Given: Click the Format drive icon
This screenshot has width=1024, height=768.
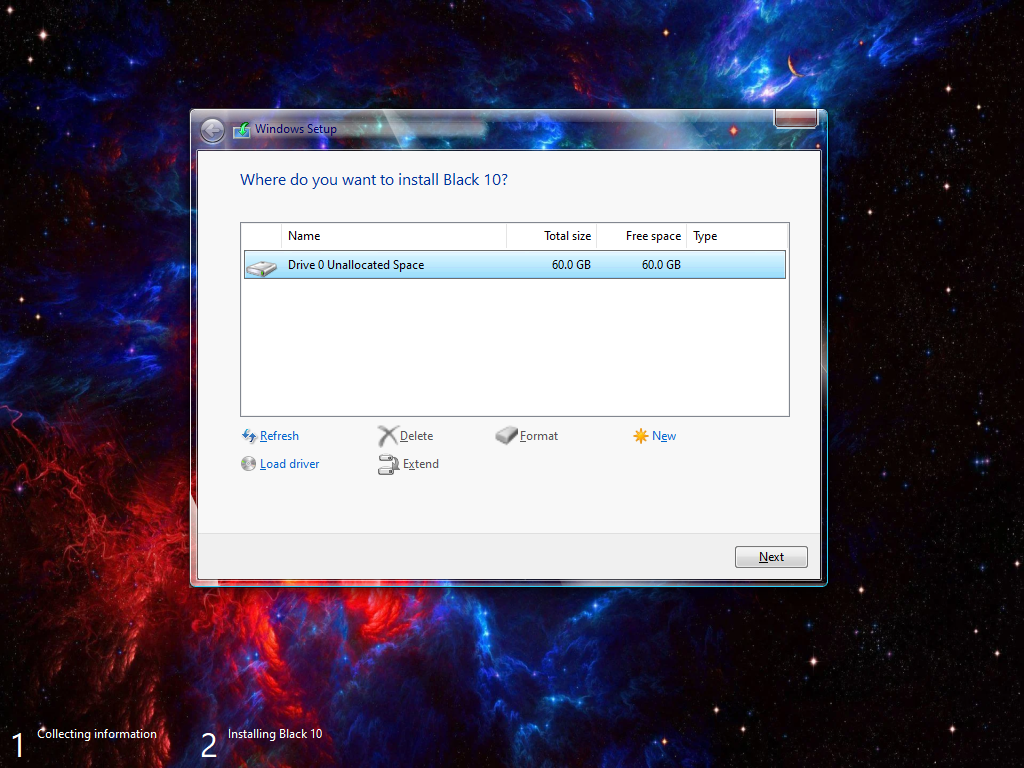Looking at the screenshot, I should (x=506, y=435).
